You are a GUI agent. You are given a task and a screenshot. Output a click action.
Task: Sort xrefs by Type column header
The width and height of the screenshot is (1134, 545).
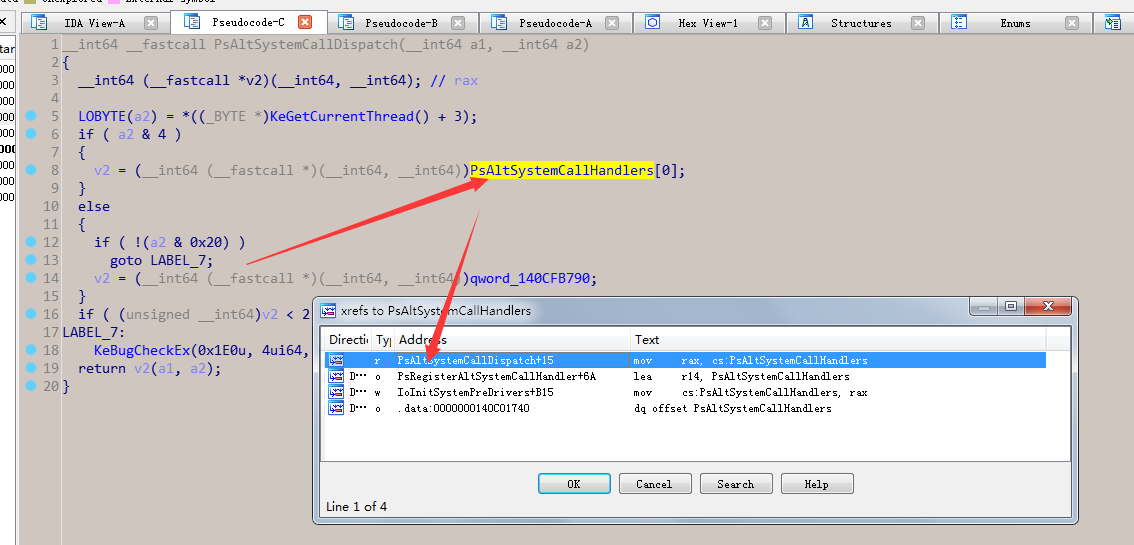click(x=383, y=340)
